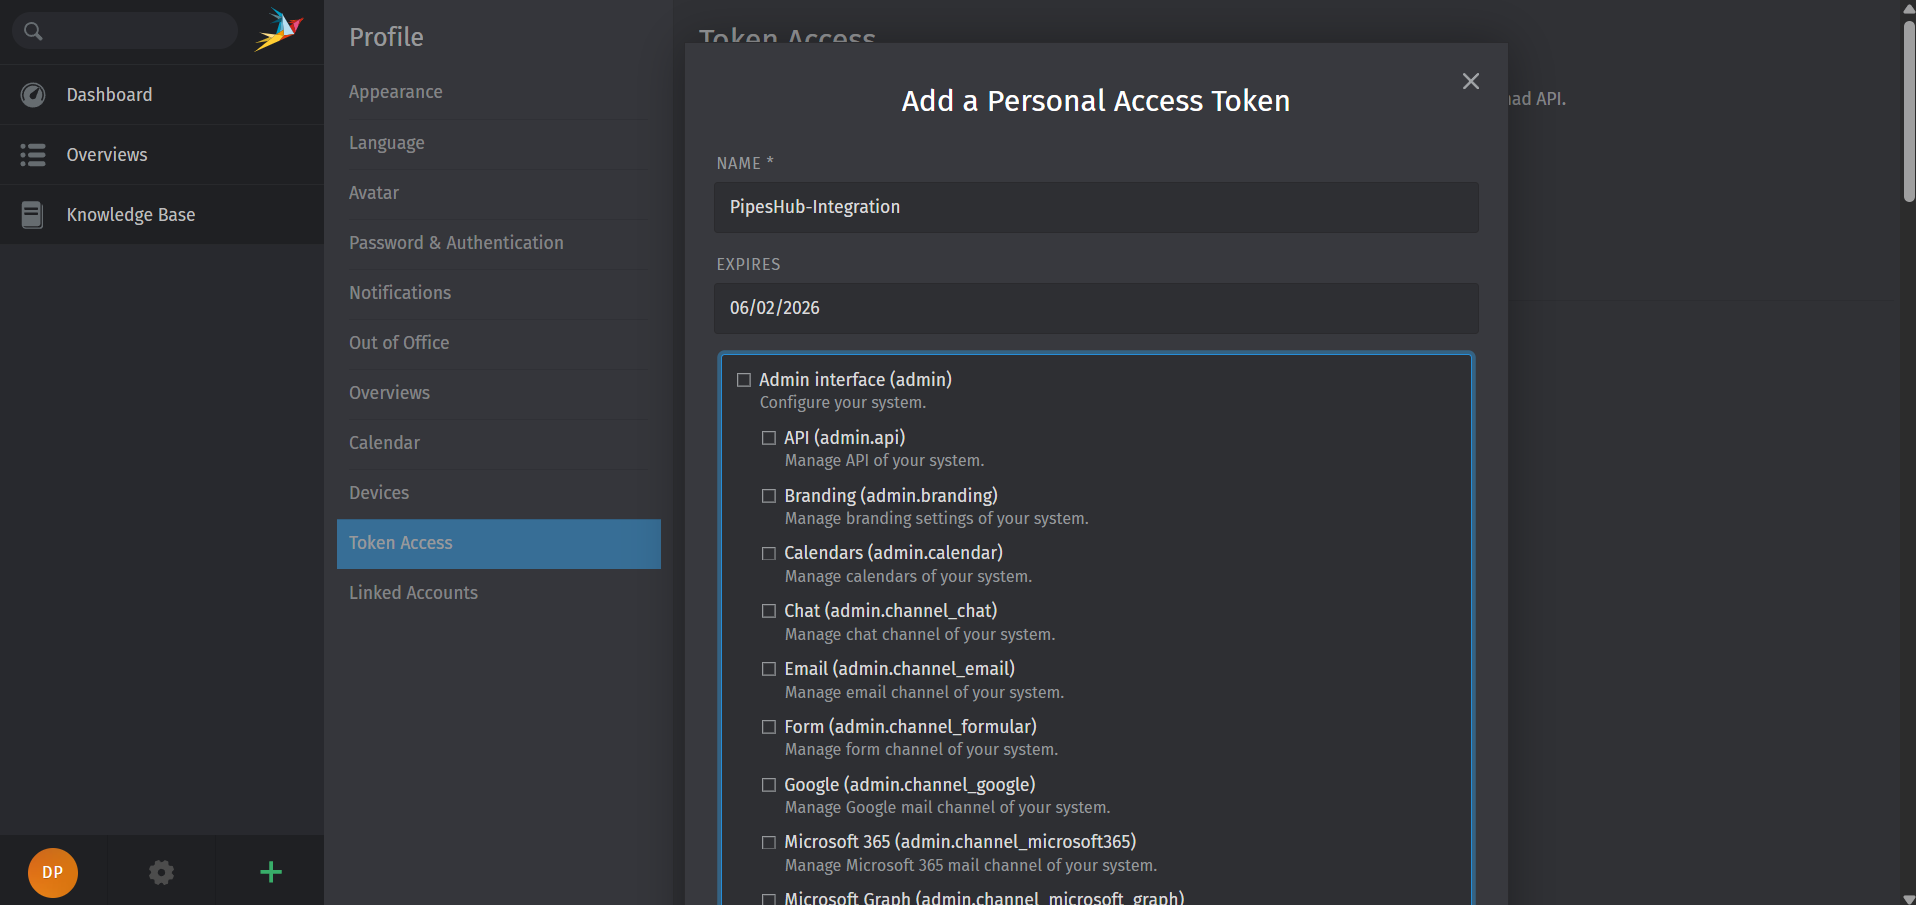Viewport: 1916px width, 905px height.
Task: Open the Dashboard from the sidebar
Action: click(x=108, y=94)
